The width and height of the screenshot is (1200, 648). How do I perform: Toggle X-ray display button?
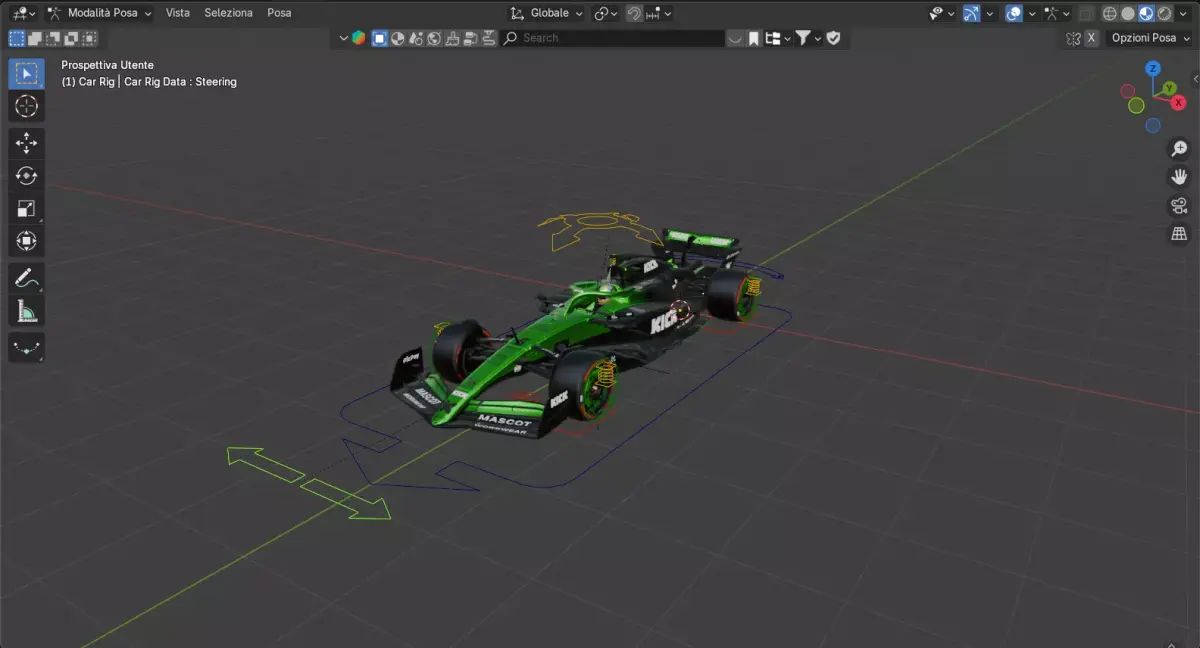(x=1086, y=13)
